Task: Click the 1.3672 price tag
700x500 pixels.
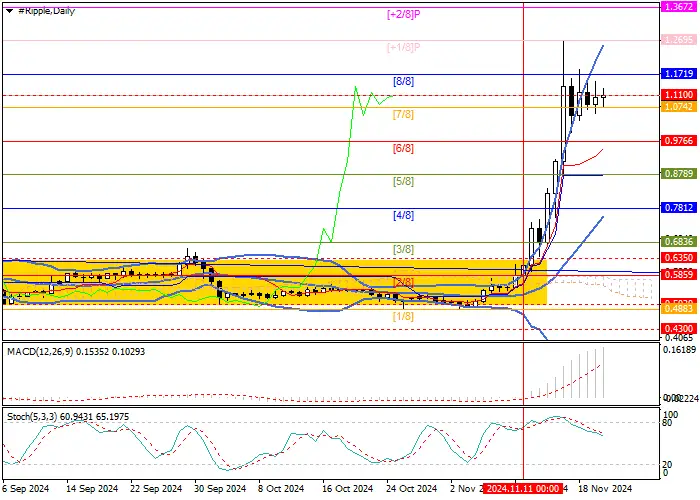Action: click(679, 7)
